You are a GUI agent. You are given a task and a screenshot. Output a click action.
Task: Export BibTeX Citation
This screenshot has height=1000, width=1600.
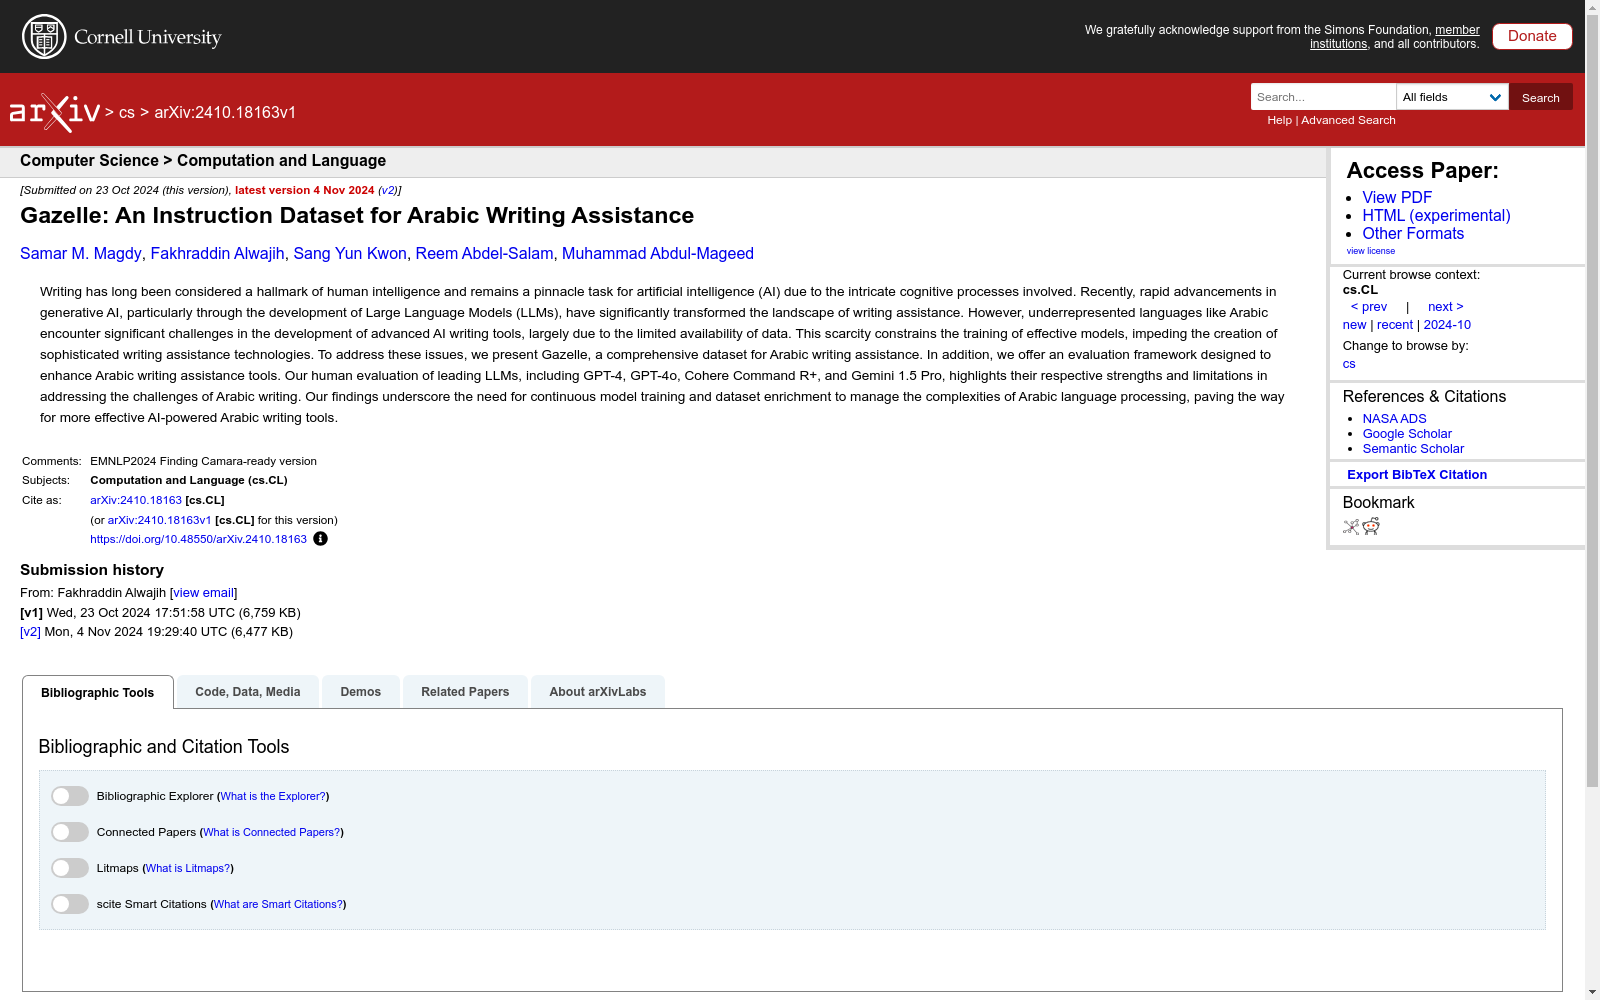pyautogui.click(x=1417, y=475)
